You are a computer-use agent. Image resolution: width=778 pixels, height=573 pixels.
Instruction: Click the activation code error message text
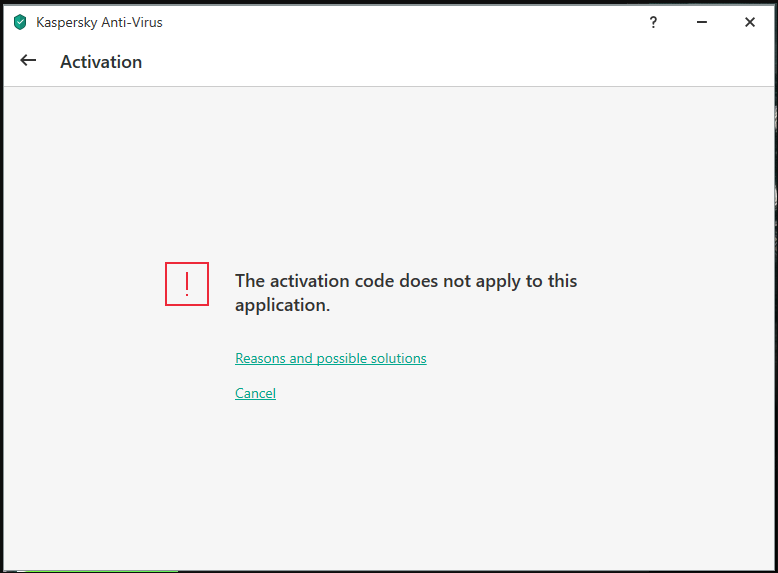(406, 293)
